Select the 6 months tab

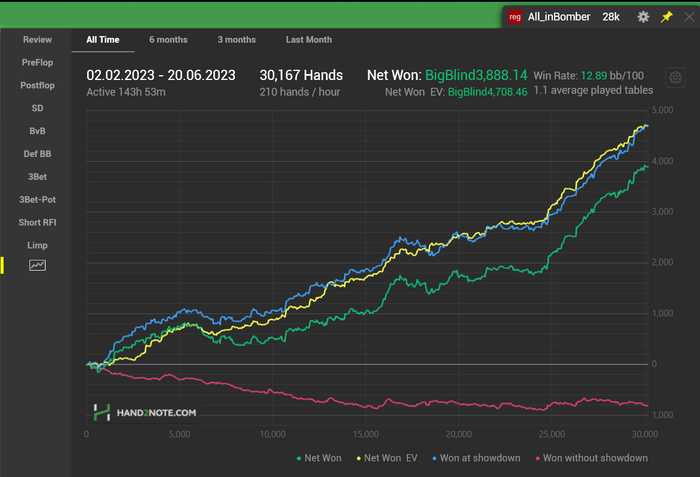[x=168, y=40]
